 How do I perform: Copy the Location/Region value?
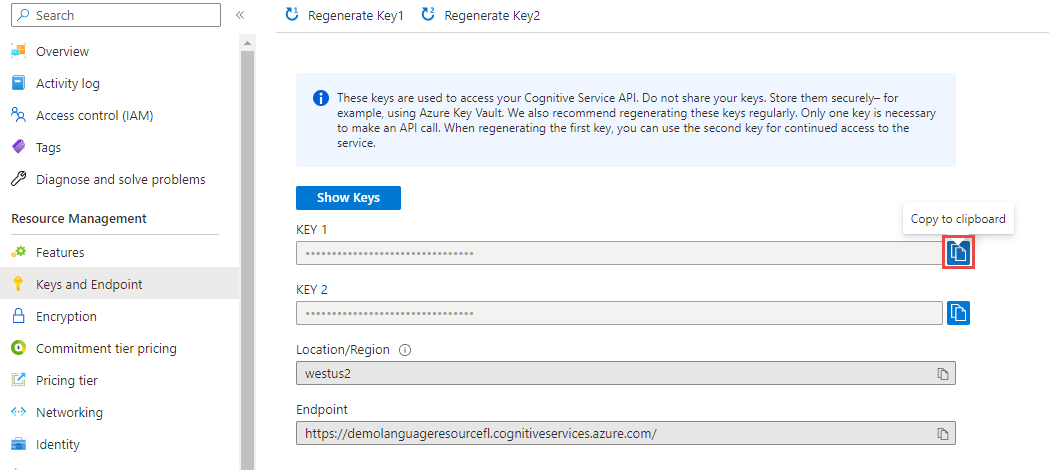click(943, 373)
